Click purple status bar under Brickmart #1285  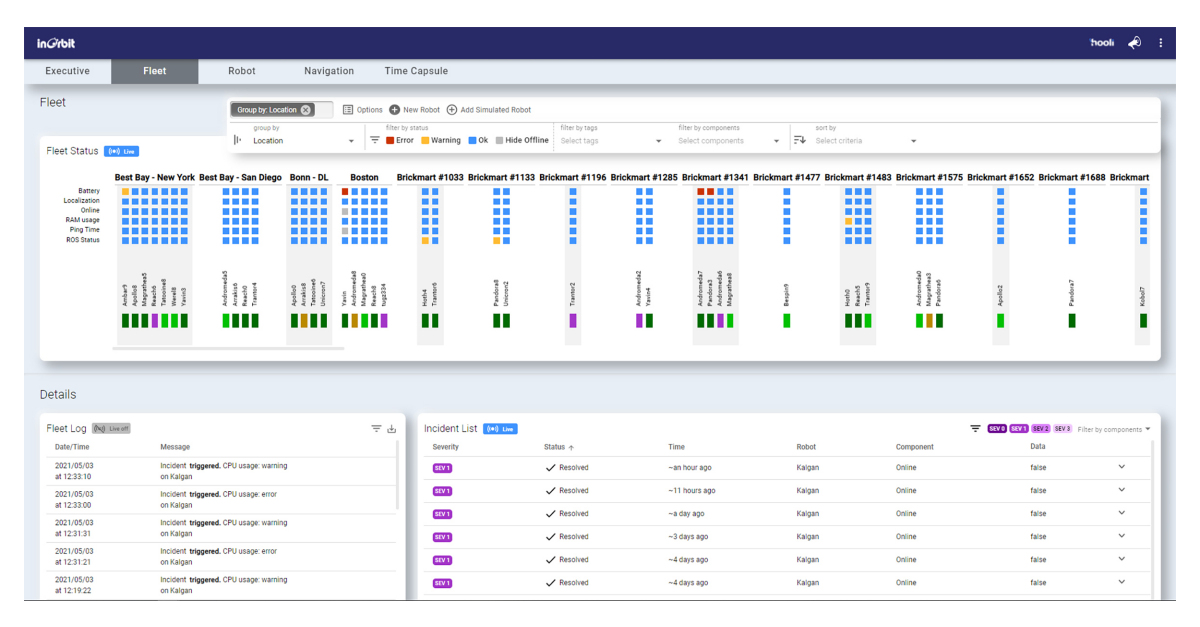pos(639,321)
